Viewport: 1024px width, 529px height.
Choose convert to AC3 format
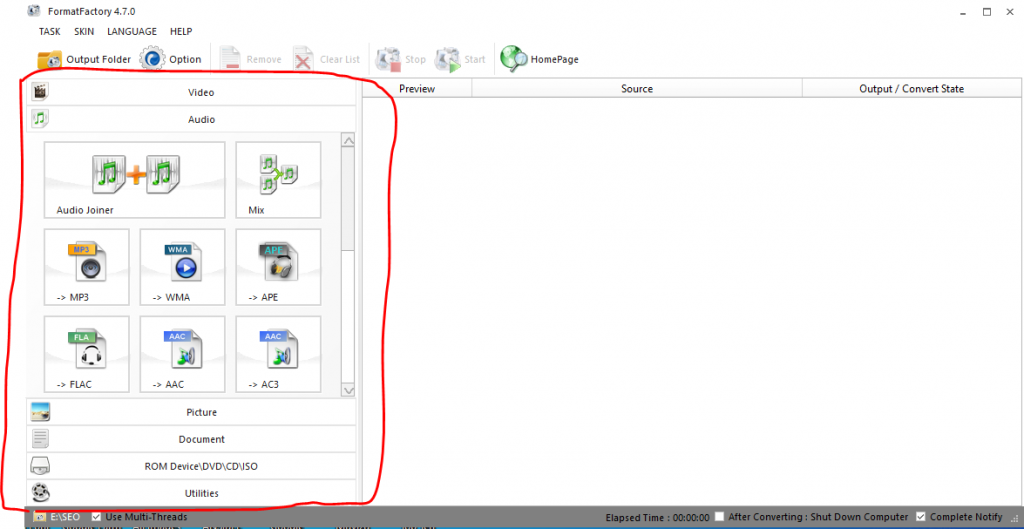(278, 354)
